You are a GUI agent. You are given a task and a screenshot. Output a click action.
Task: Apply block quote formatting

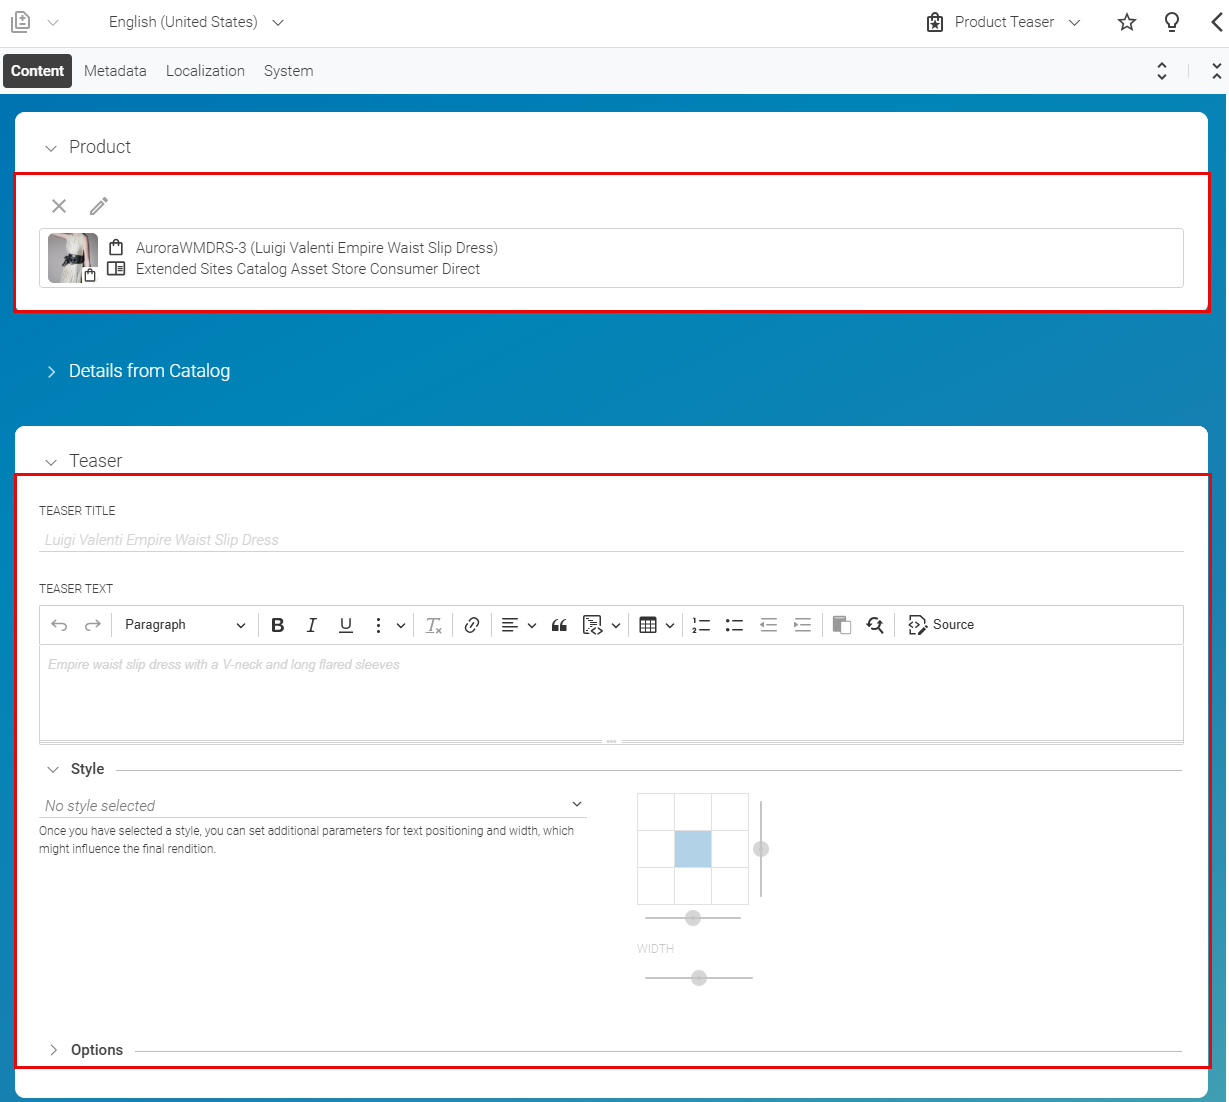coord(559,625)
